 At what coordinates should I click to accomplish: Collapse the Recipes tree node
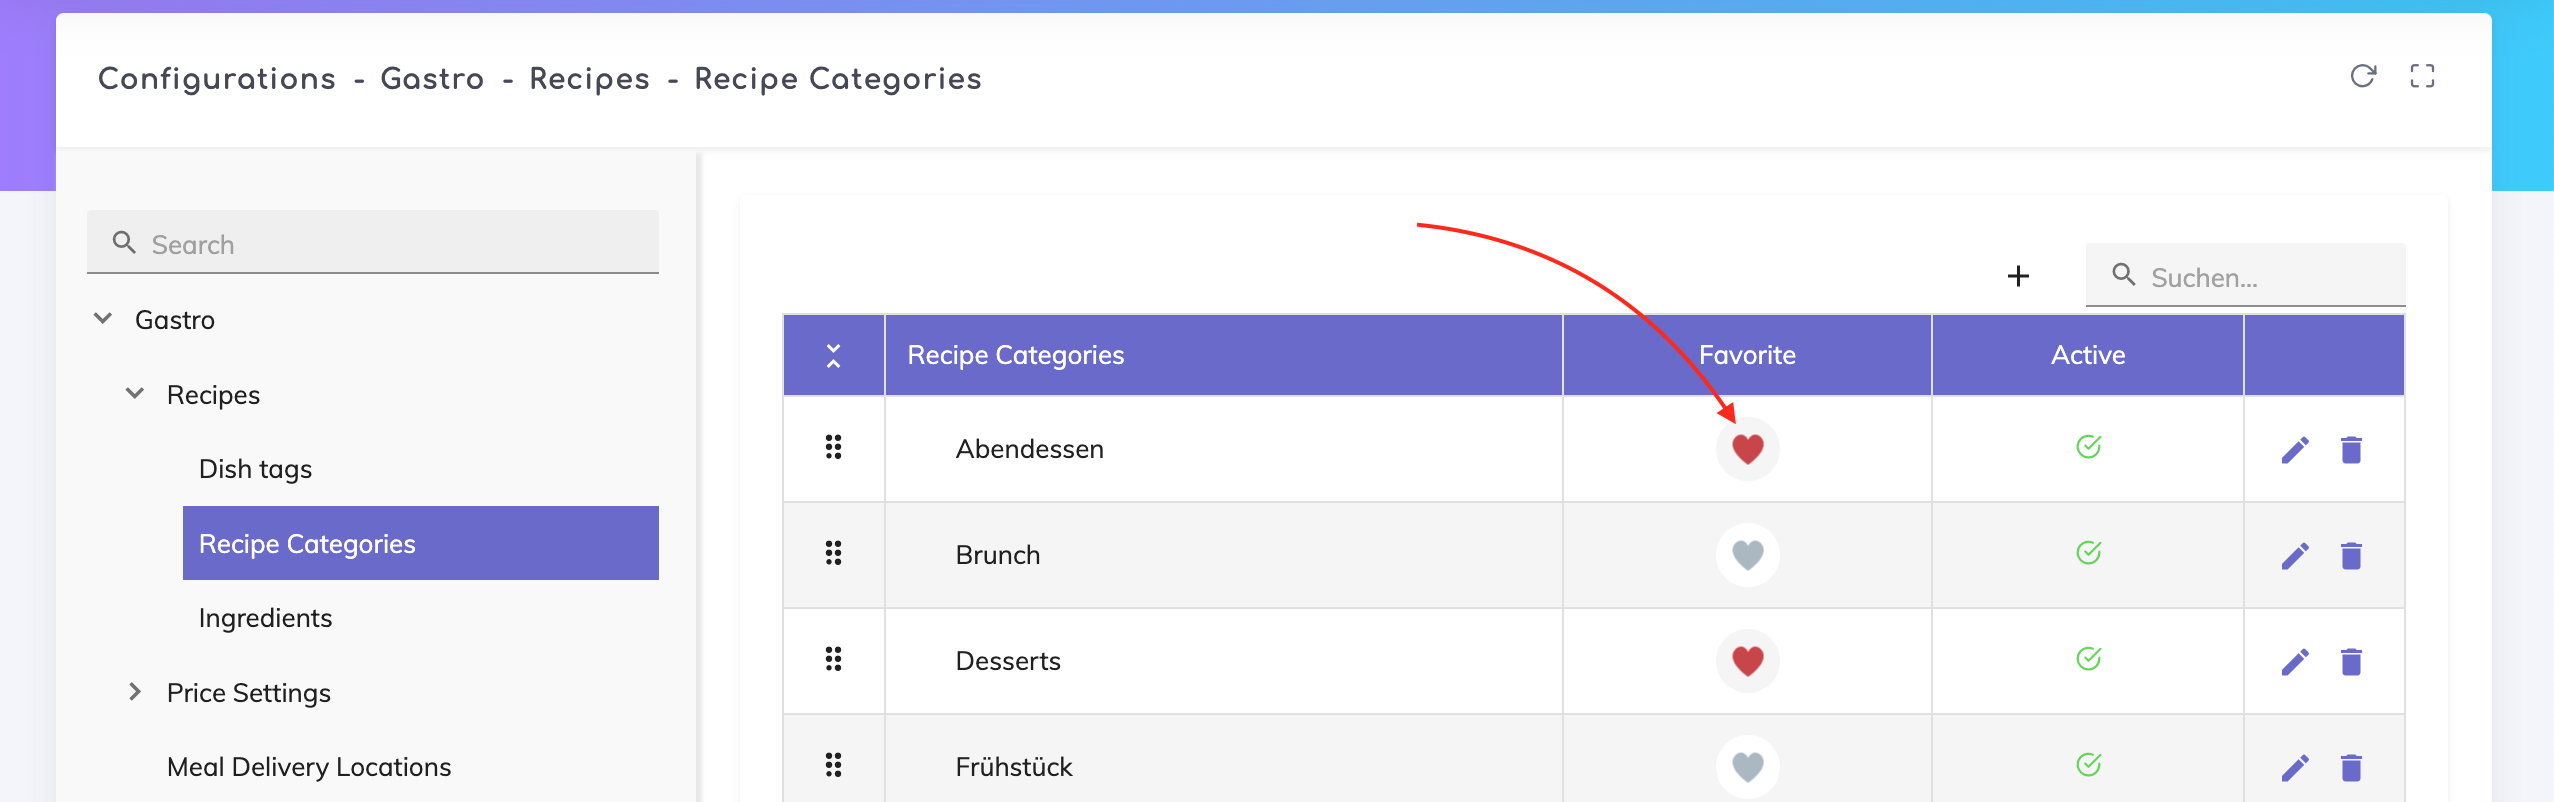135,394
